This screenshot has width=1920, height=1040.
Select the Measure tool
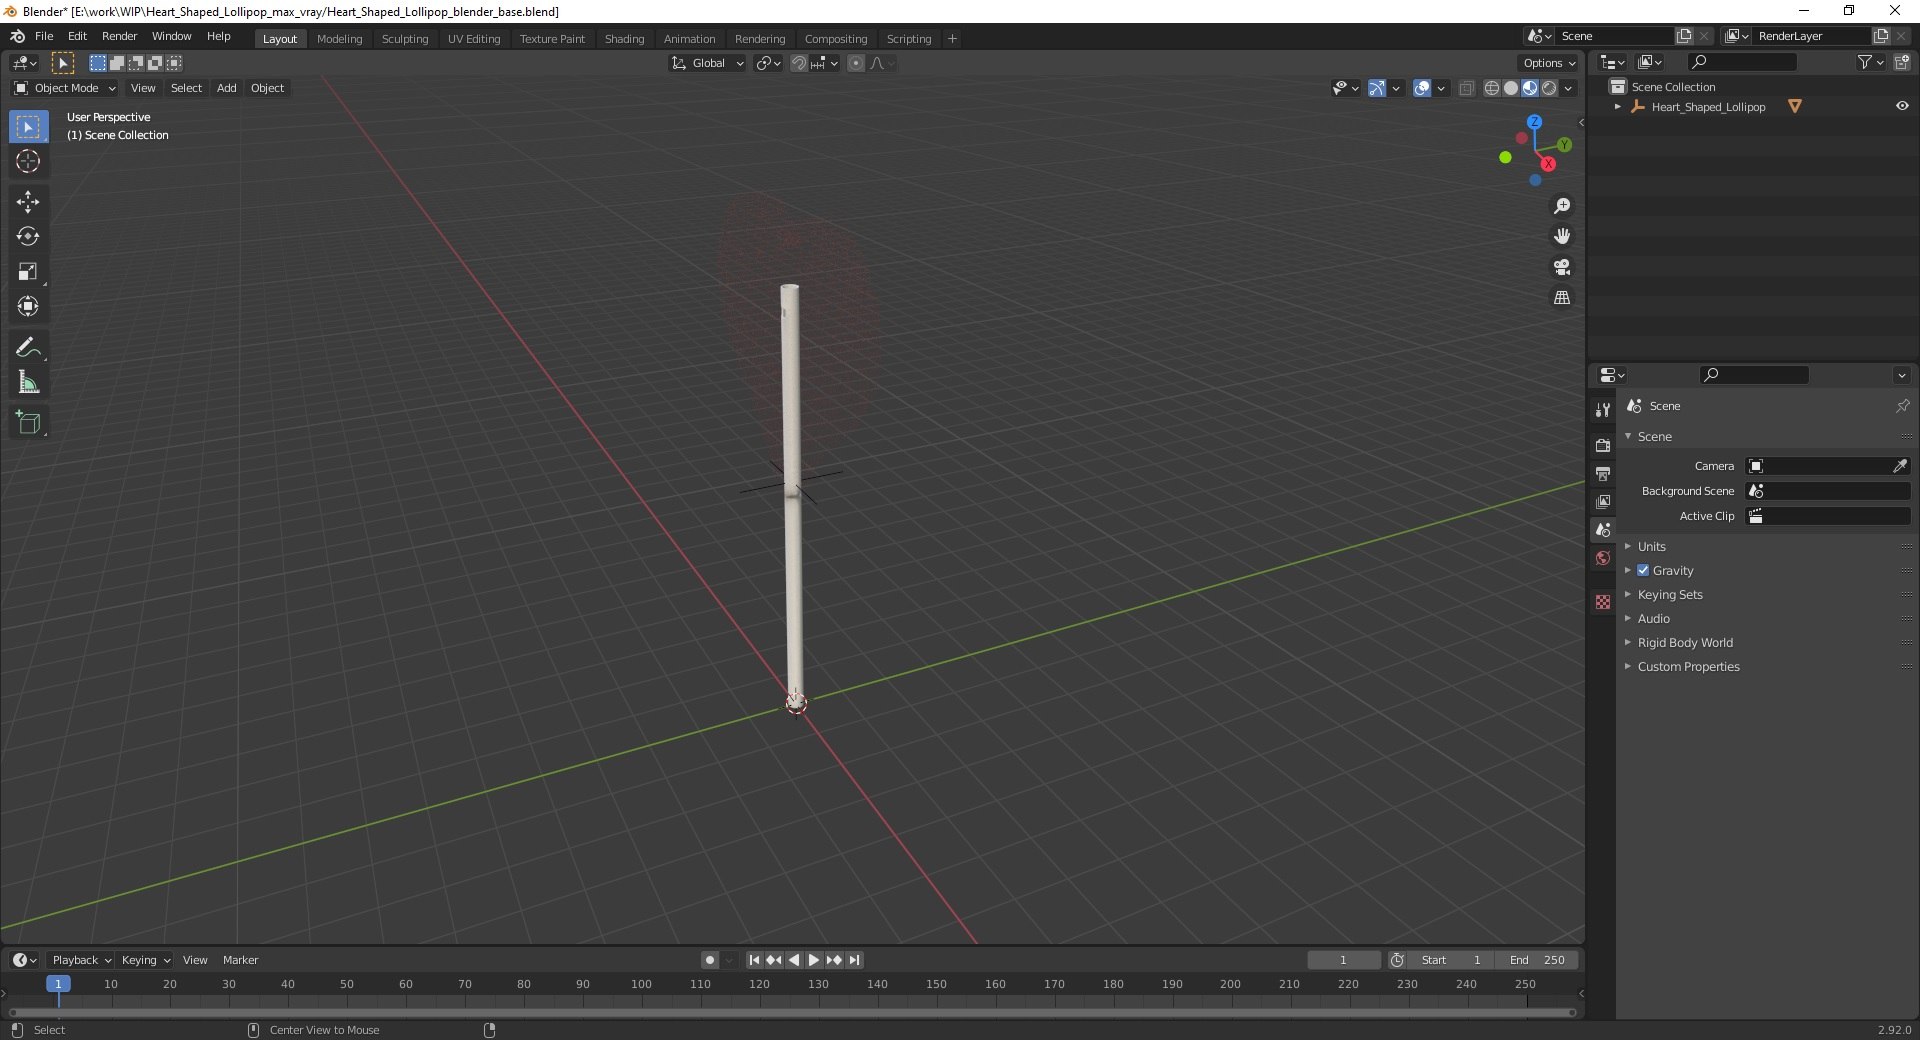(x=28, y=383)
